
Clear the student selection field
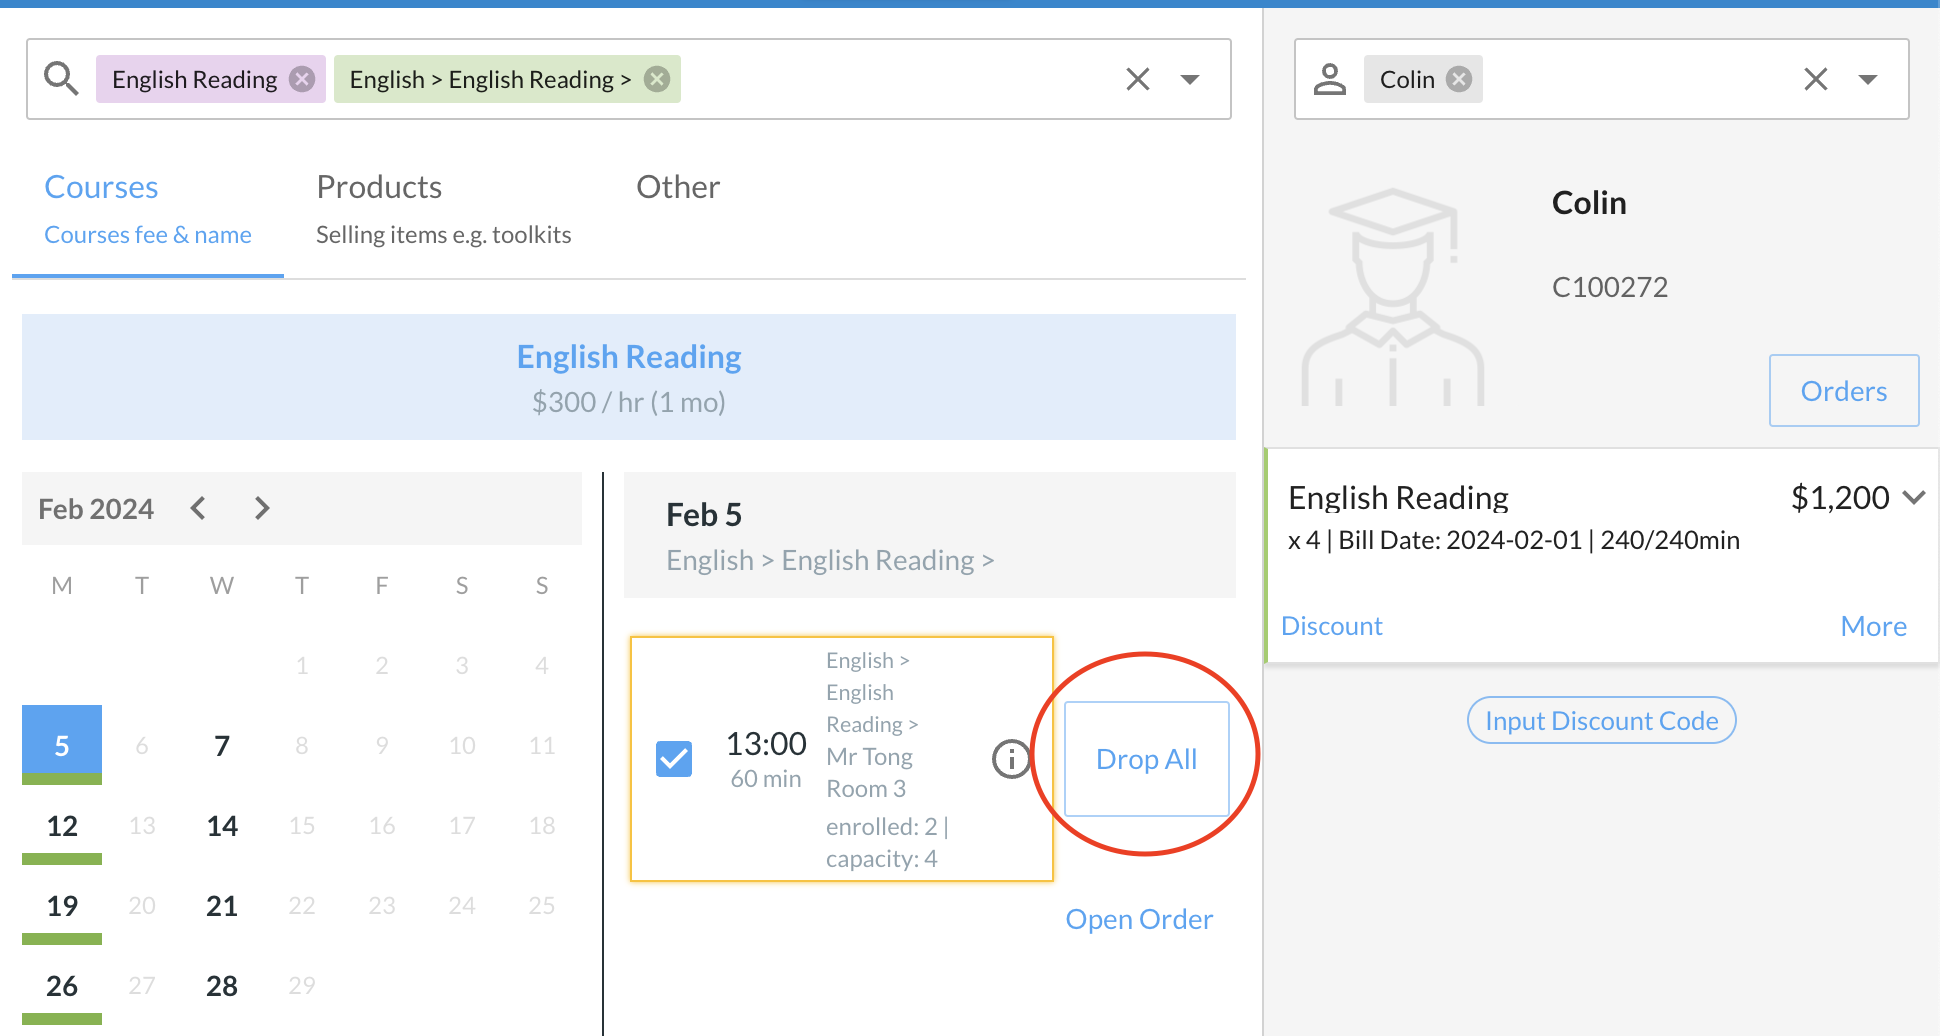pos(1815,79)
